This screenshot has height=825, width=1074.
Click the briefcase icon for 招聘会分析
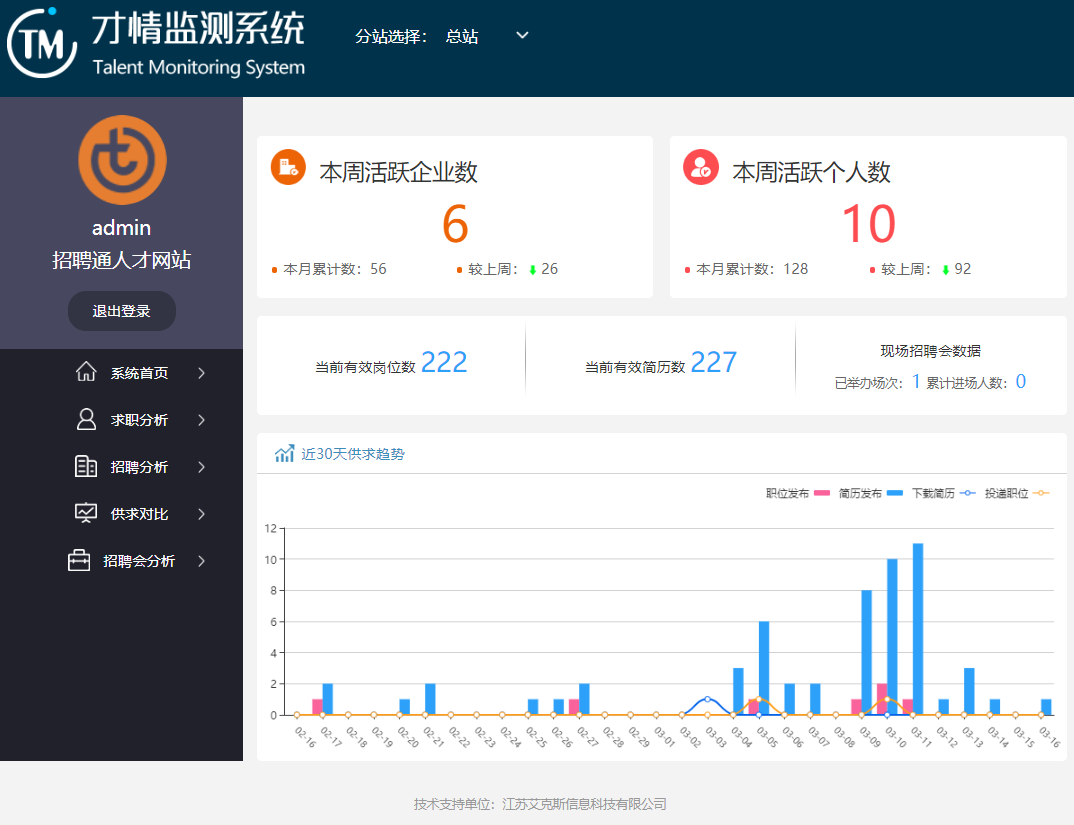pos(79,561)
